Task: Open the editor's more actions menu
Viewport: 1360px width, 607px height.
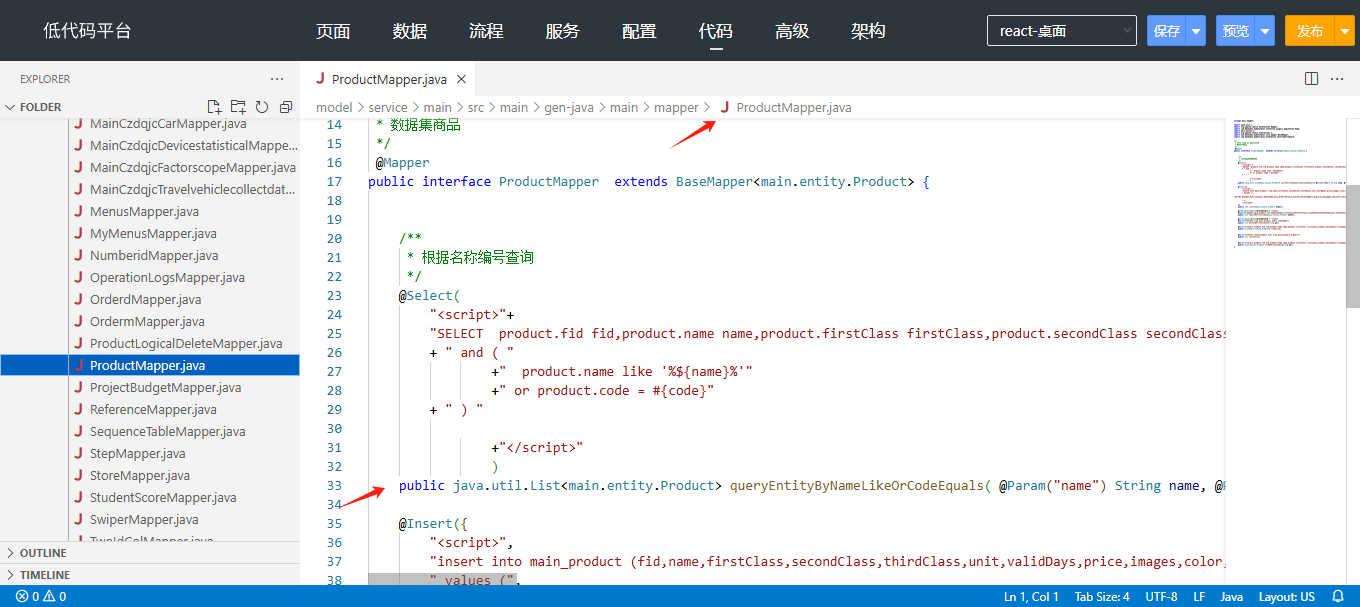Action: 1337,79
